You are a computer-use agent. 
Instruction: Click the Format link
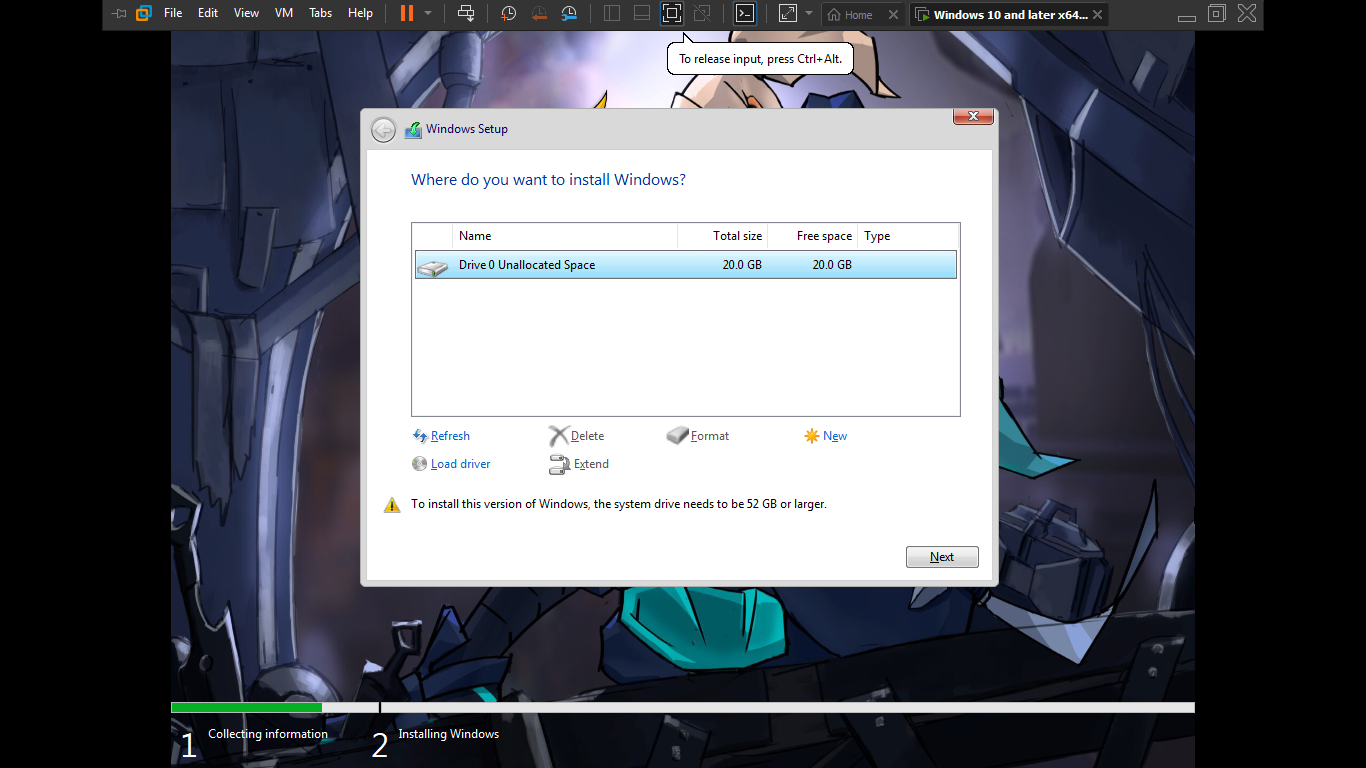click(710, 436)
